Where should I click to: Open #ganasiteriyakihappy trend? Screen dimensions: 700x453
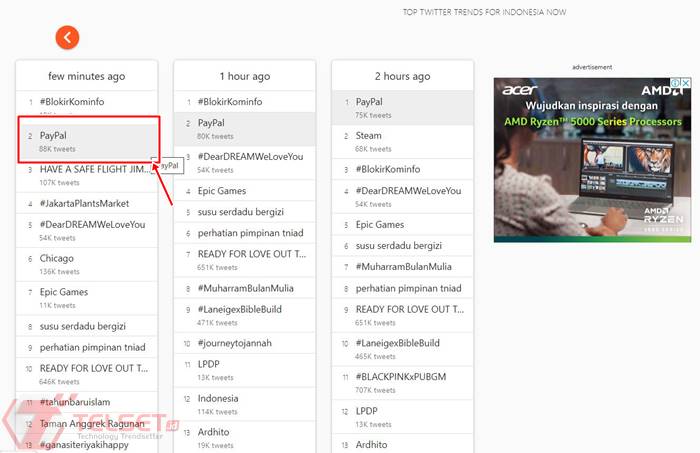pos(87,445)
